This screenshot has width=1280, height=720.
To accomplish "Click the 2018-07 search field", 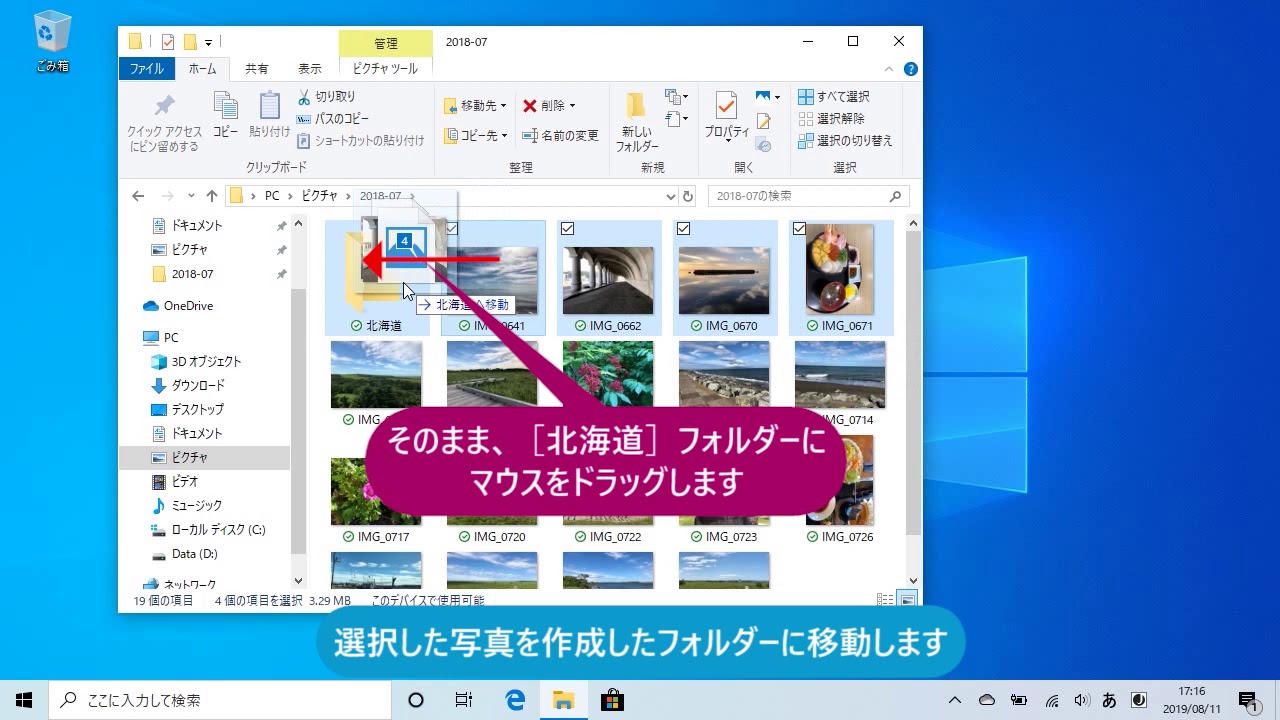I will point(800,196).
